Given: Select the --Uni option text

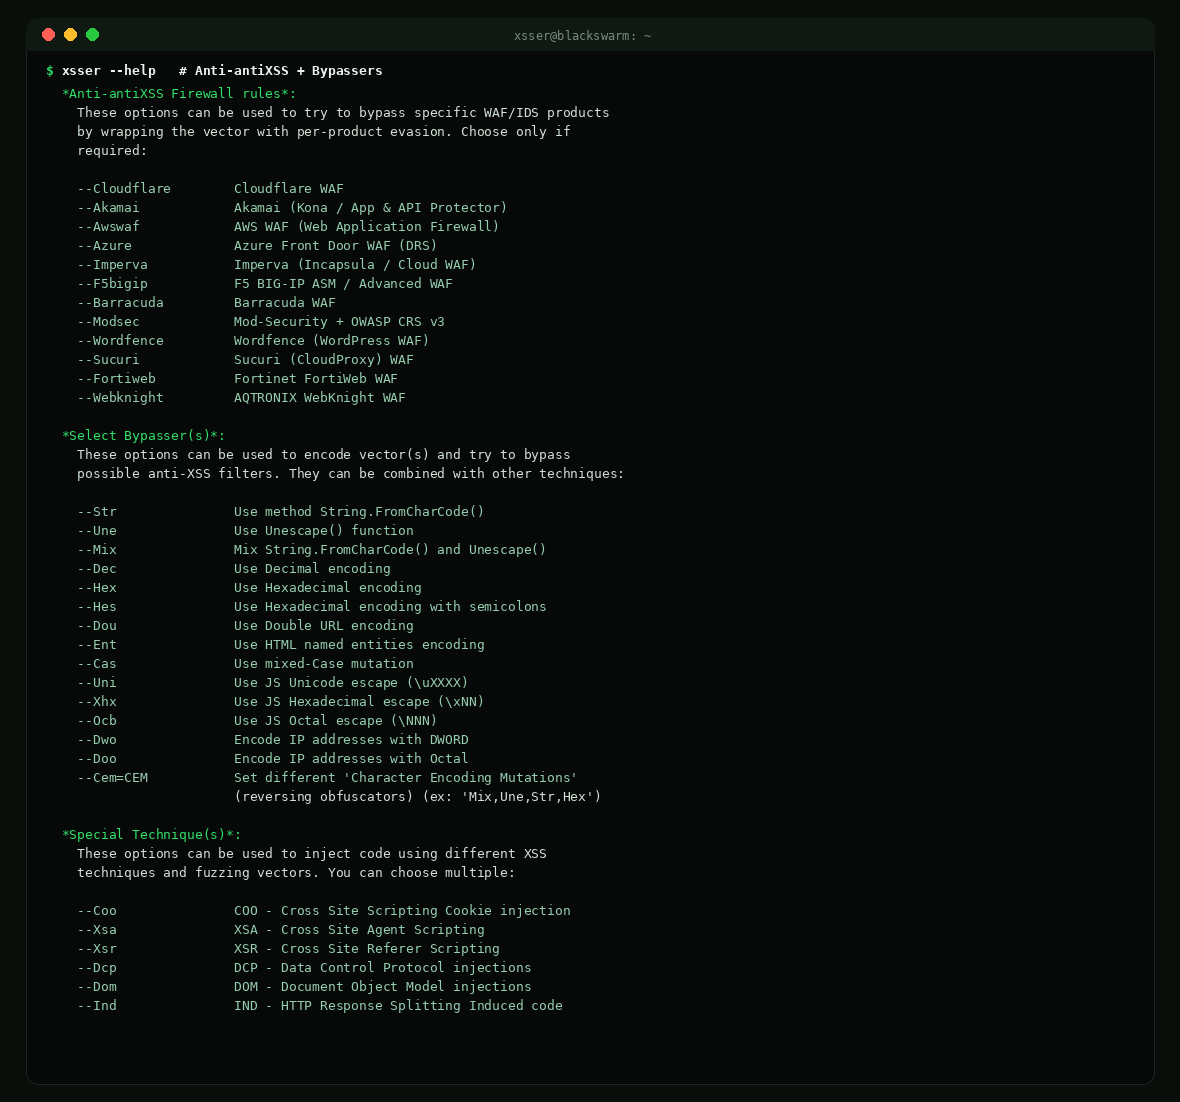Looking at the screenshot, I should (97, 683).
